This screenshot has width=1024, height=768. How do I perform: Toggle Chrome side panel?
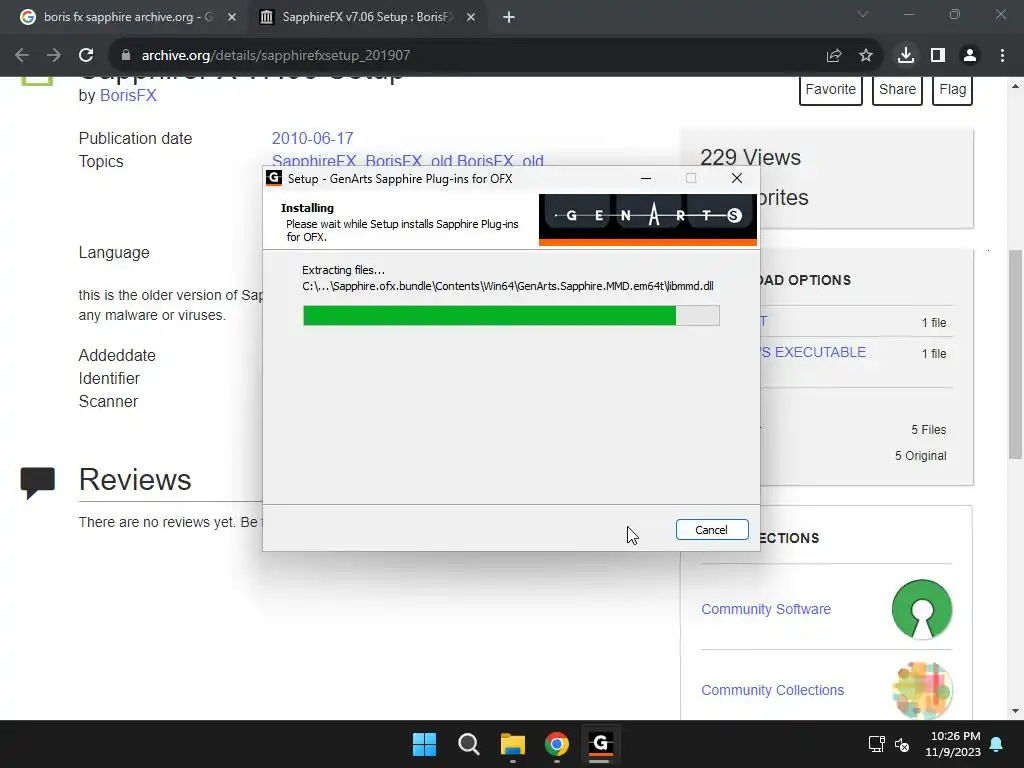pyautogui.click(x=938, y=56)
